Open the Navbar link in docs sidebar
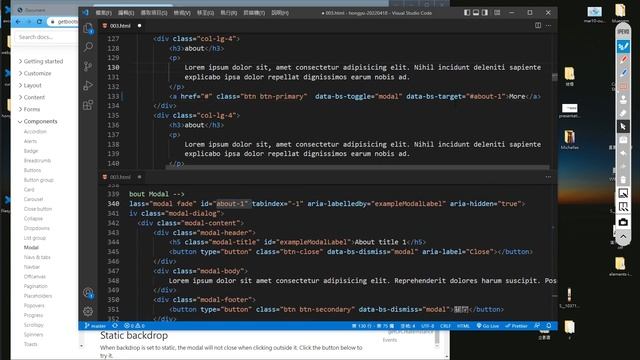The height and width of the screenshot is (360, 640). point(32,267)
